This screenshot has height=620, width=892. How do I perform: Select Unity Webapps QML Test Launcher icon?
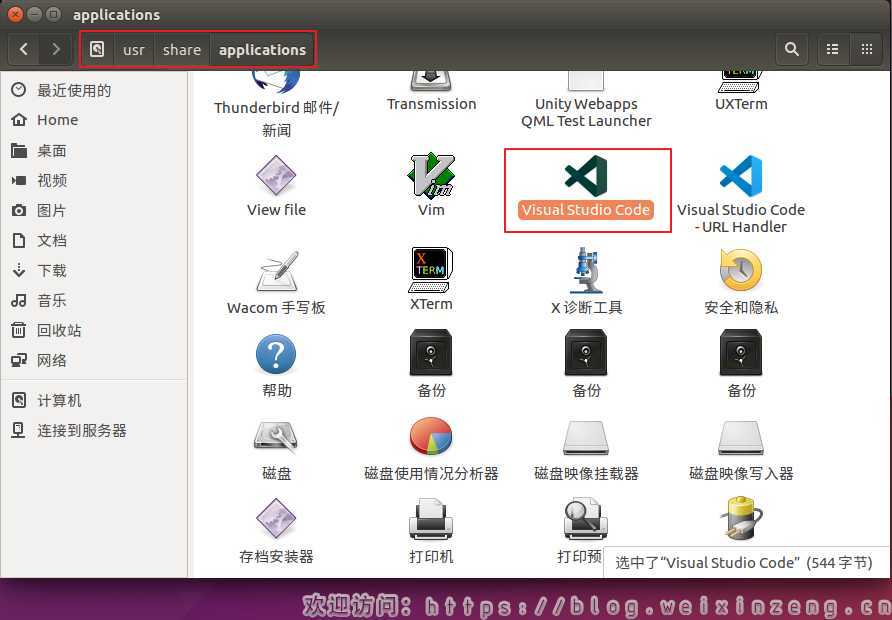pos(585,81)
